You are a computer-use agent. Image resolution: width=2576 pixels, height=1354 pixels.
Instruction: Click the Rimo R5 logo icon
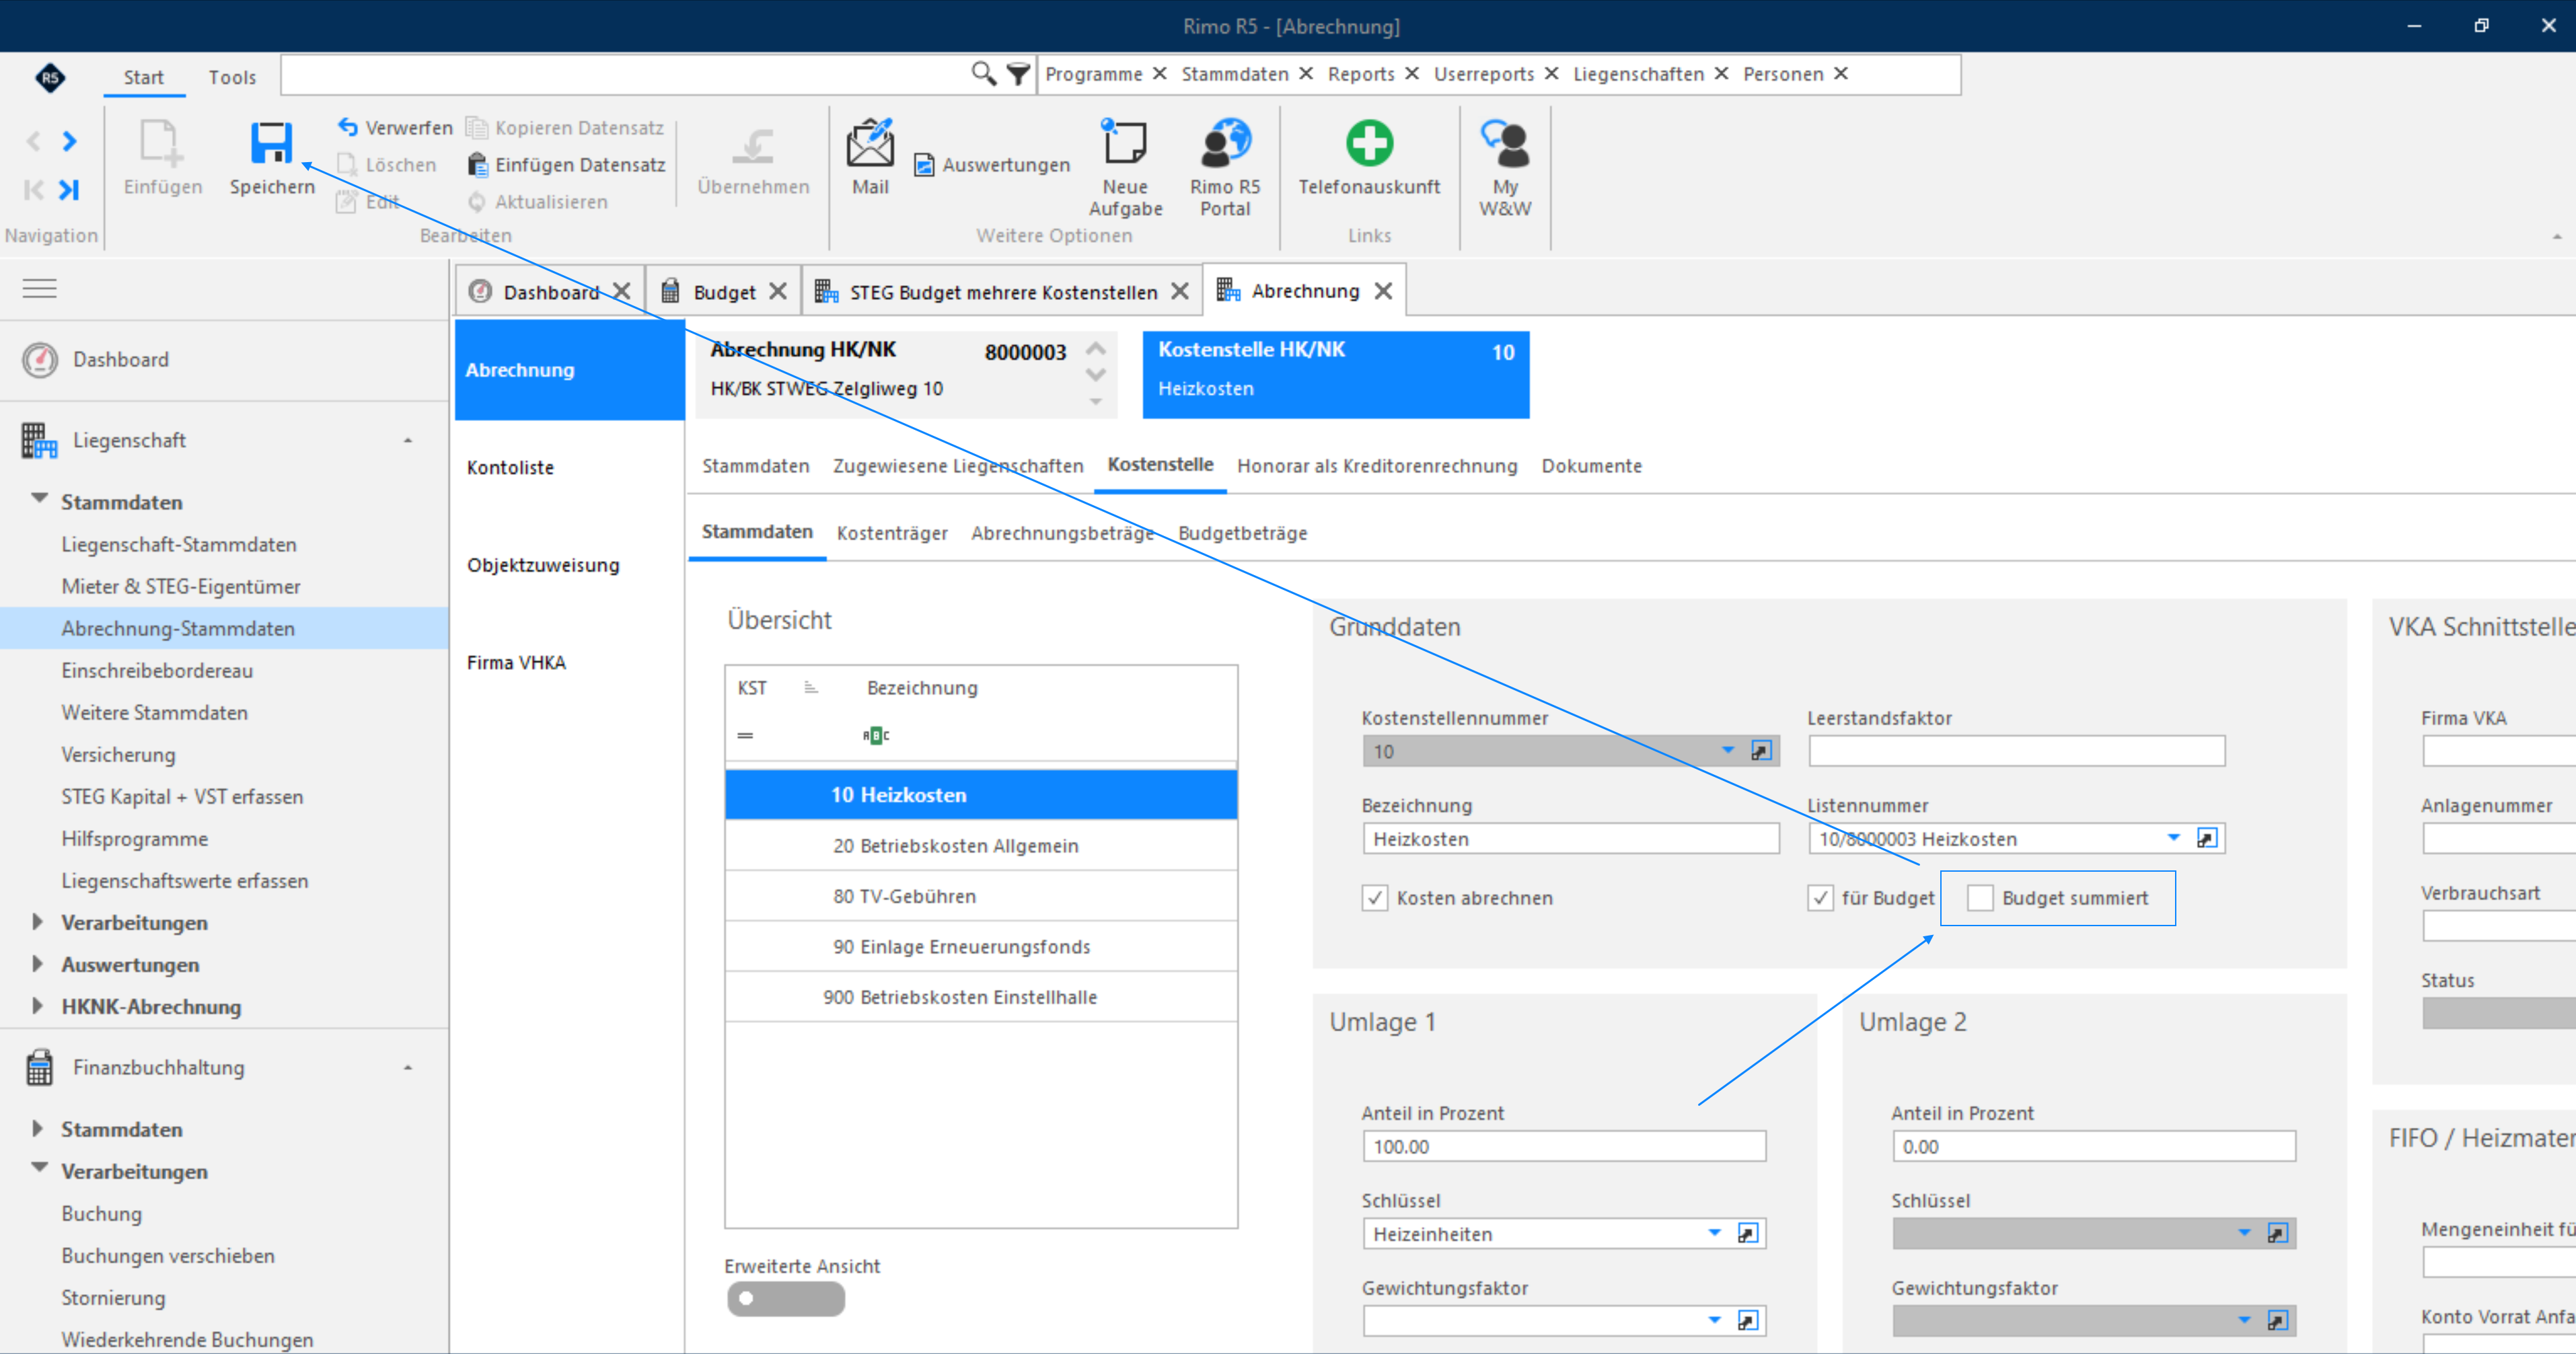tap(50, 77)
